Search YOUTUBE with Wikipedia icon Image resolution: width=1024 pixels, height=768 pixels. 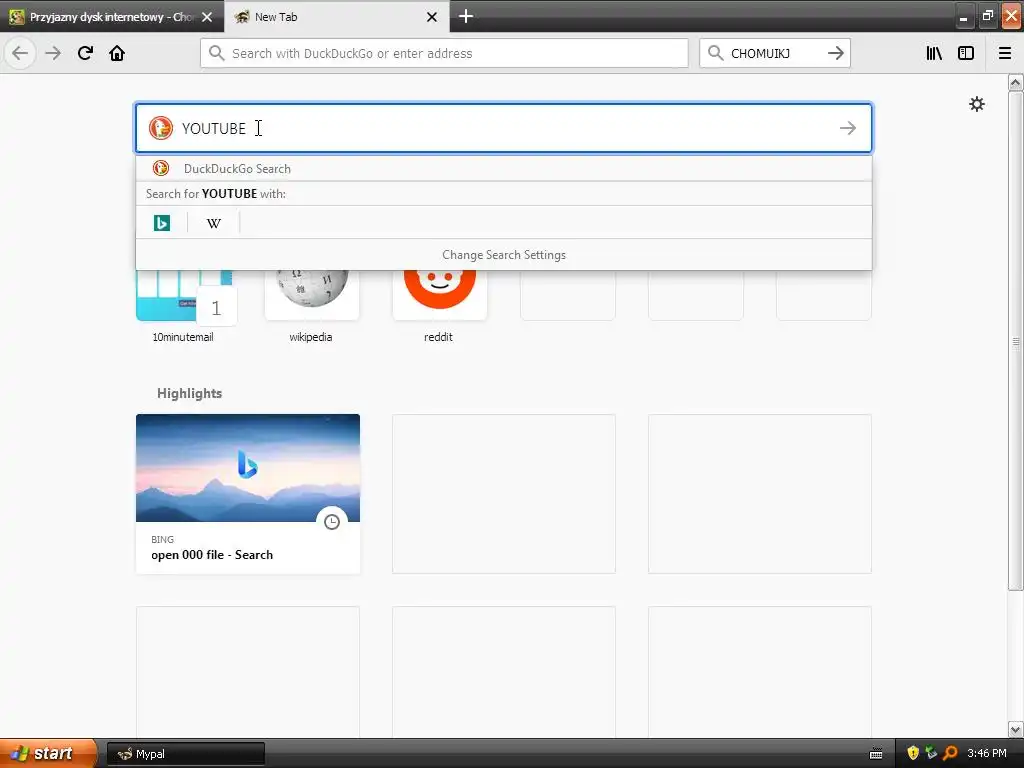click(214, 223)
